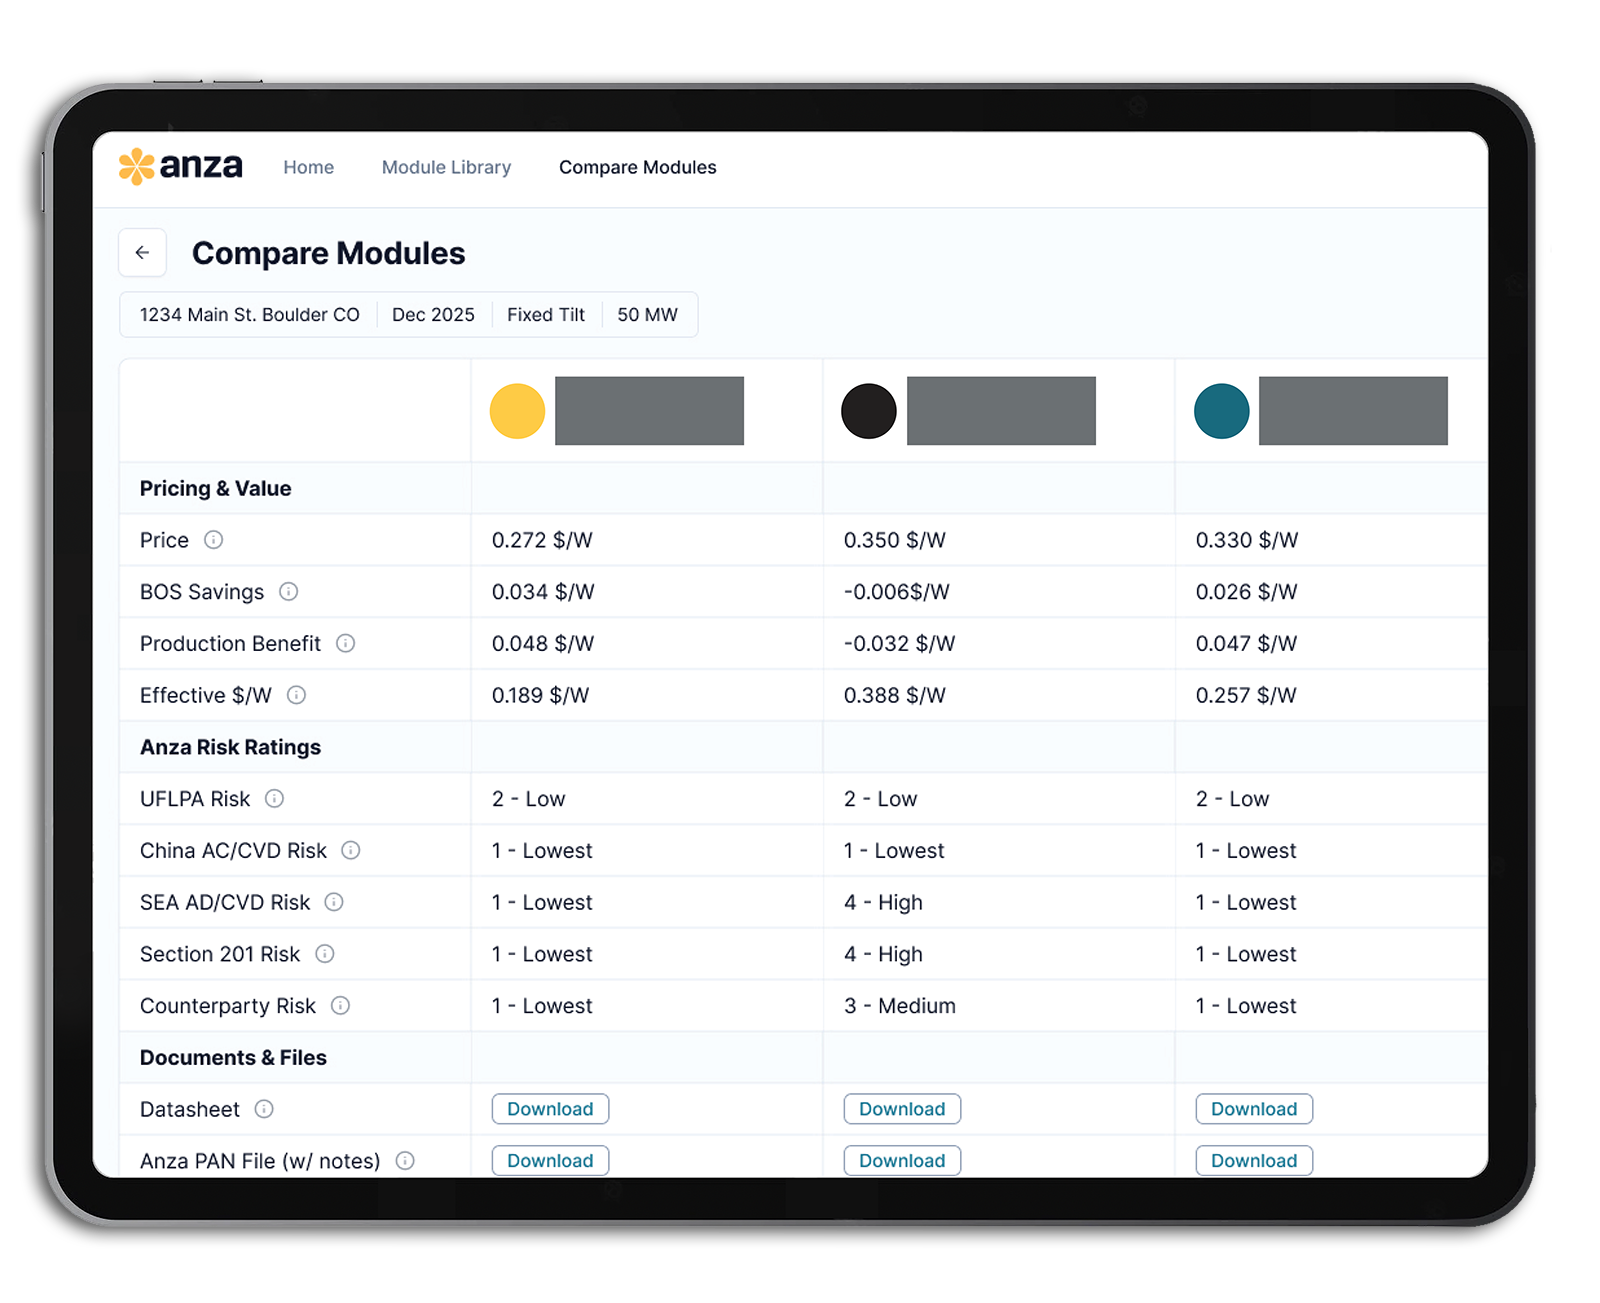
Task: Open the Datasheet info icon
Action: click(x=264, y=1109)
